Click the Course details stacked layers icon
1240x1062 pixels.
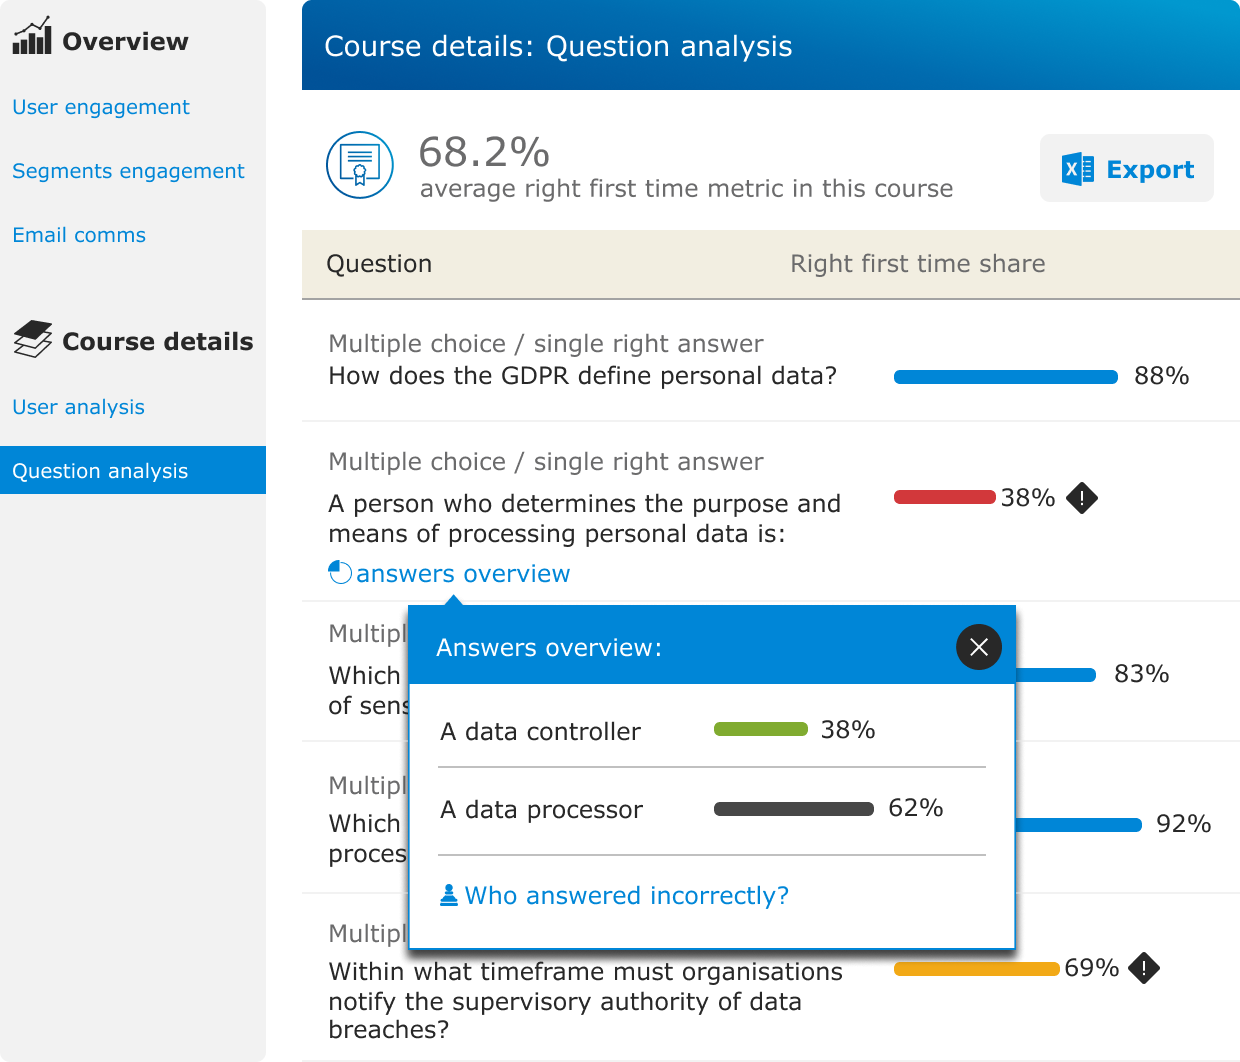click(x=33, y=339)
